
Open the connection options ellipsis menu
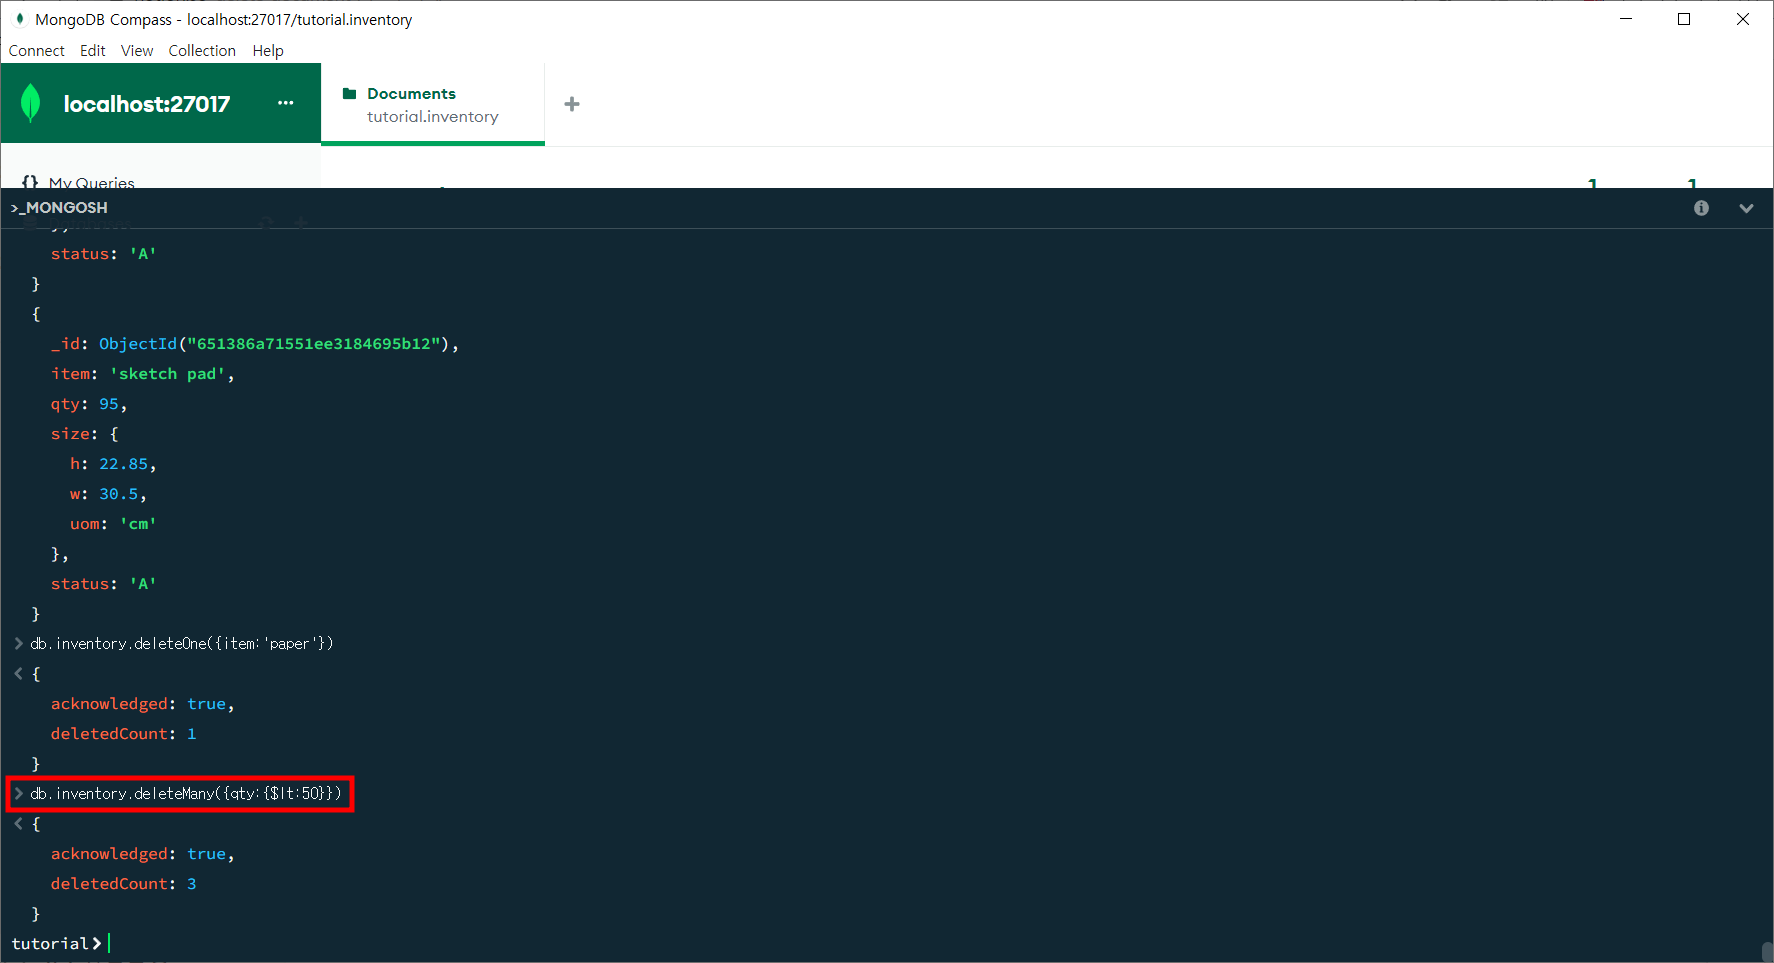pyautogui.click(x=286, y=103)
